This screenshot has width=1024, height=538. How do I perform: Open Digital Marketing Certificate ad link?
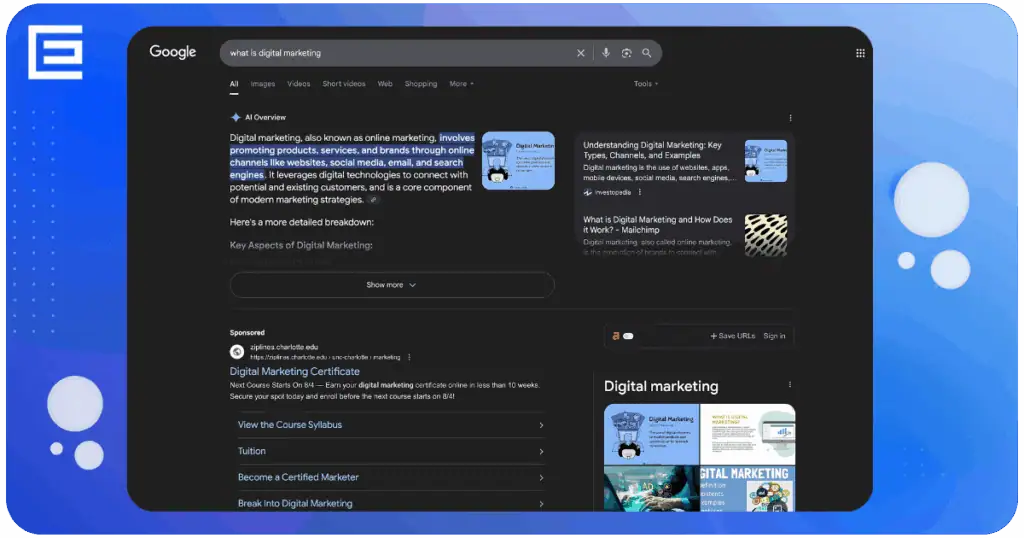tap(295, 371)
